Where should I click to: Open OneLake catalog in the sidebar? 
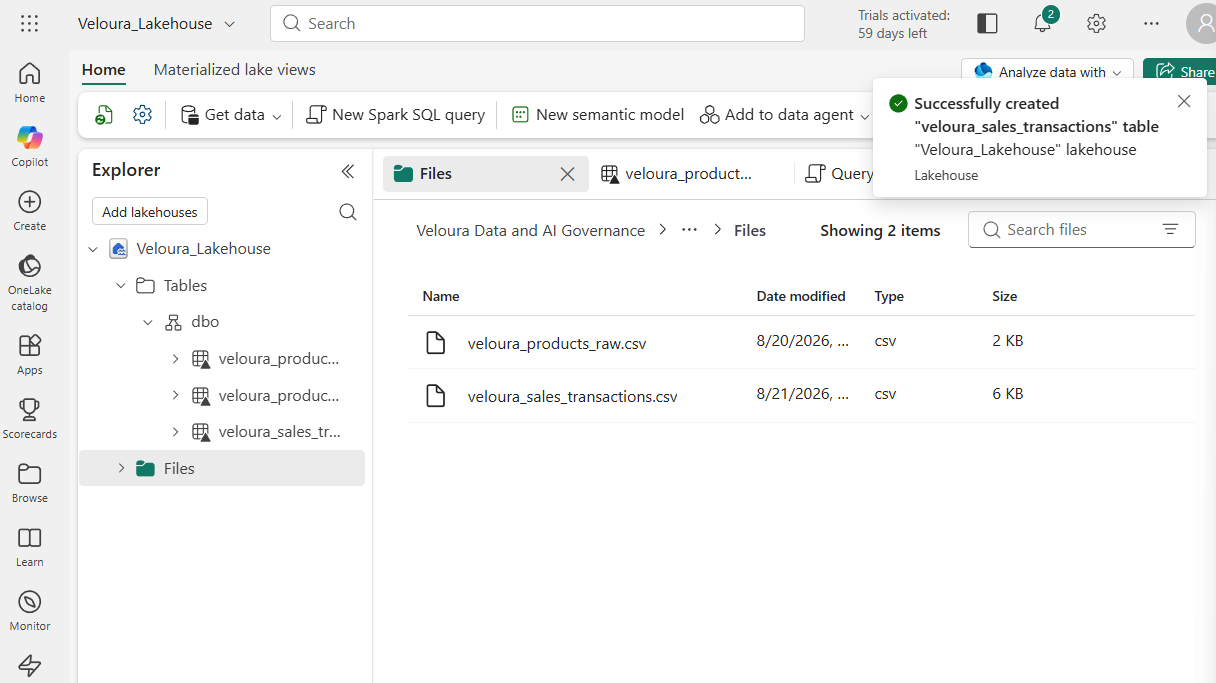[30, 281]
